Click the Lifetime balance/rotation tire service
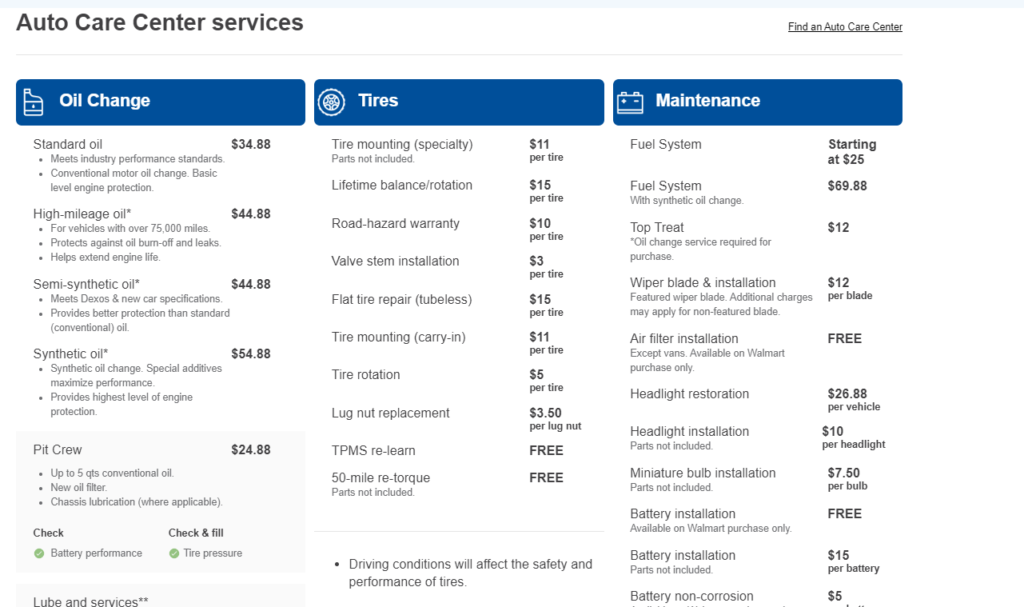 402,186
